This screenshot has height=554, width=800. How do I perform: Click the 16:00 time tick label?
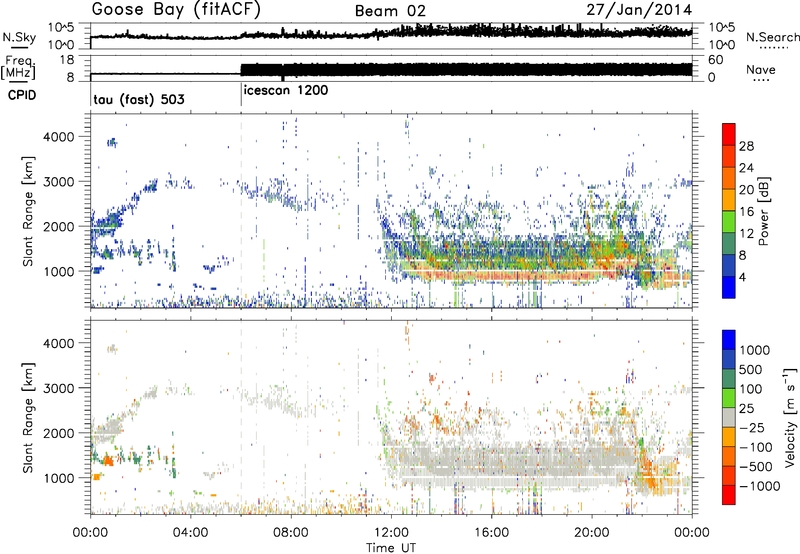click(x=491, y=533)
